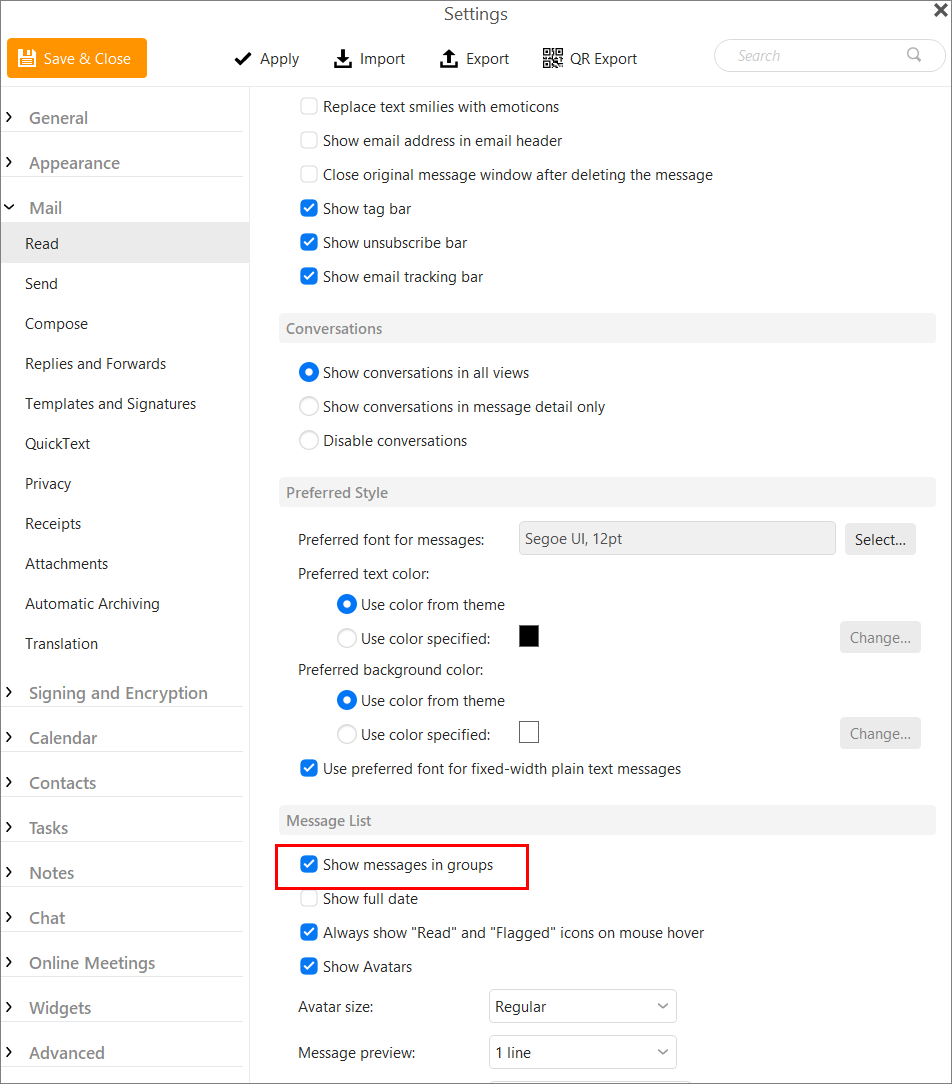The height and width of the screenshot is (1084, 952).
Task: Open the Message preview dropdown
Action: pos(582,1052)
